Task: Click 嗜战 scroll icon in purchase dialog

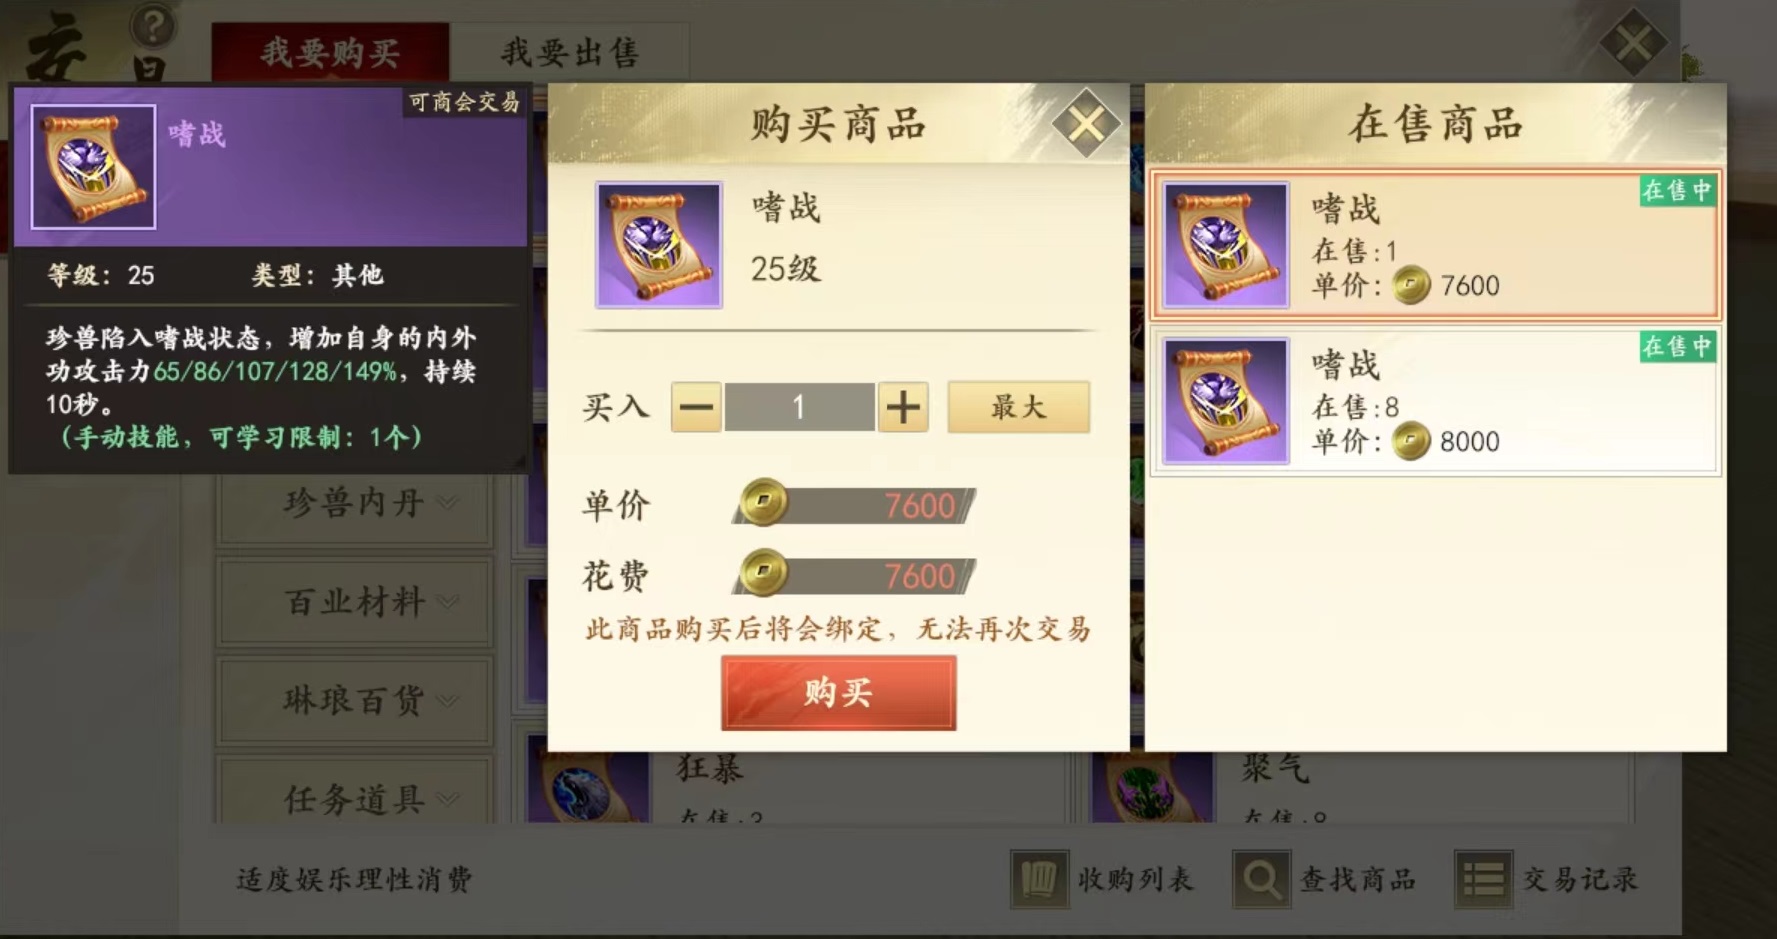Action: [x=658, y=244]
